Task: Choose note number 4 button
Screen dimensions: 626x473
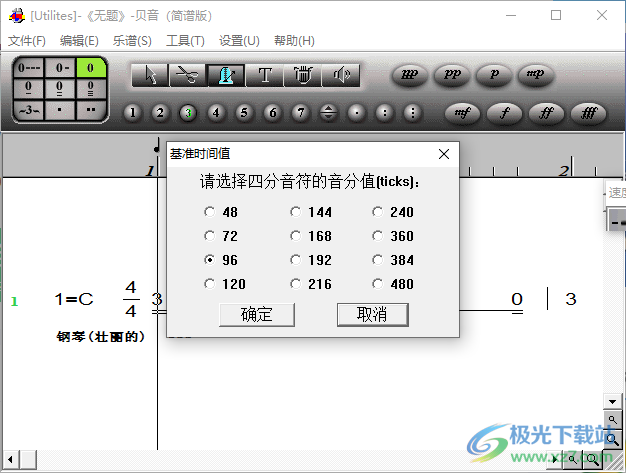Action: coord(216,113)
